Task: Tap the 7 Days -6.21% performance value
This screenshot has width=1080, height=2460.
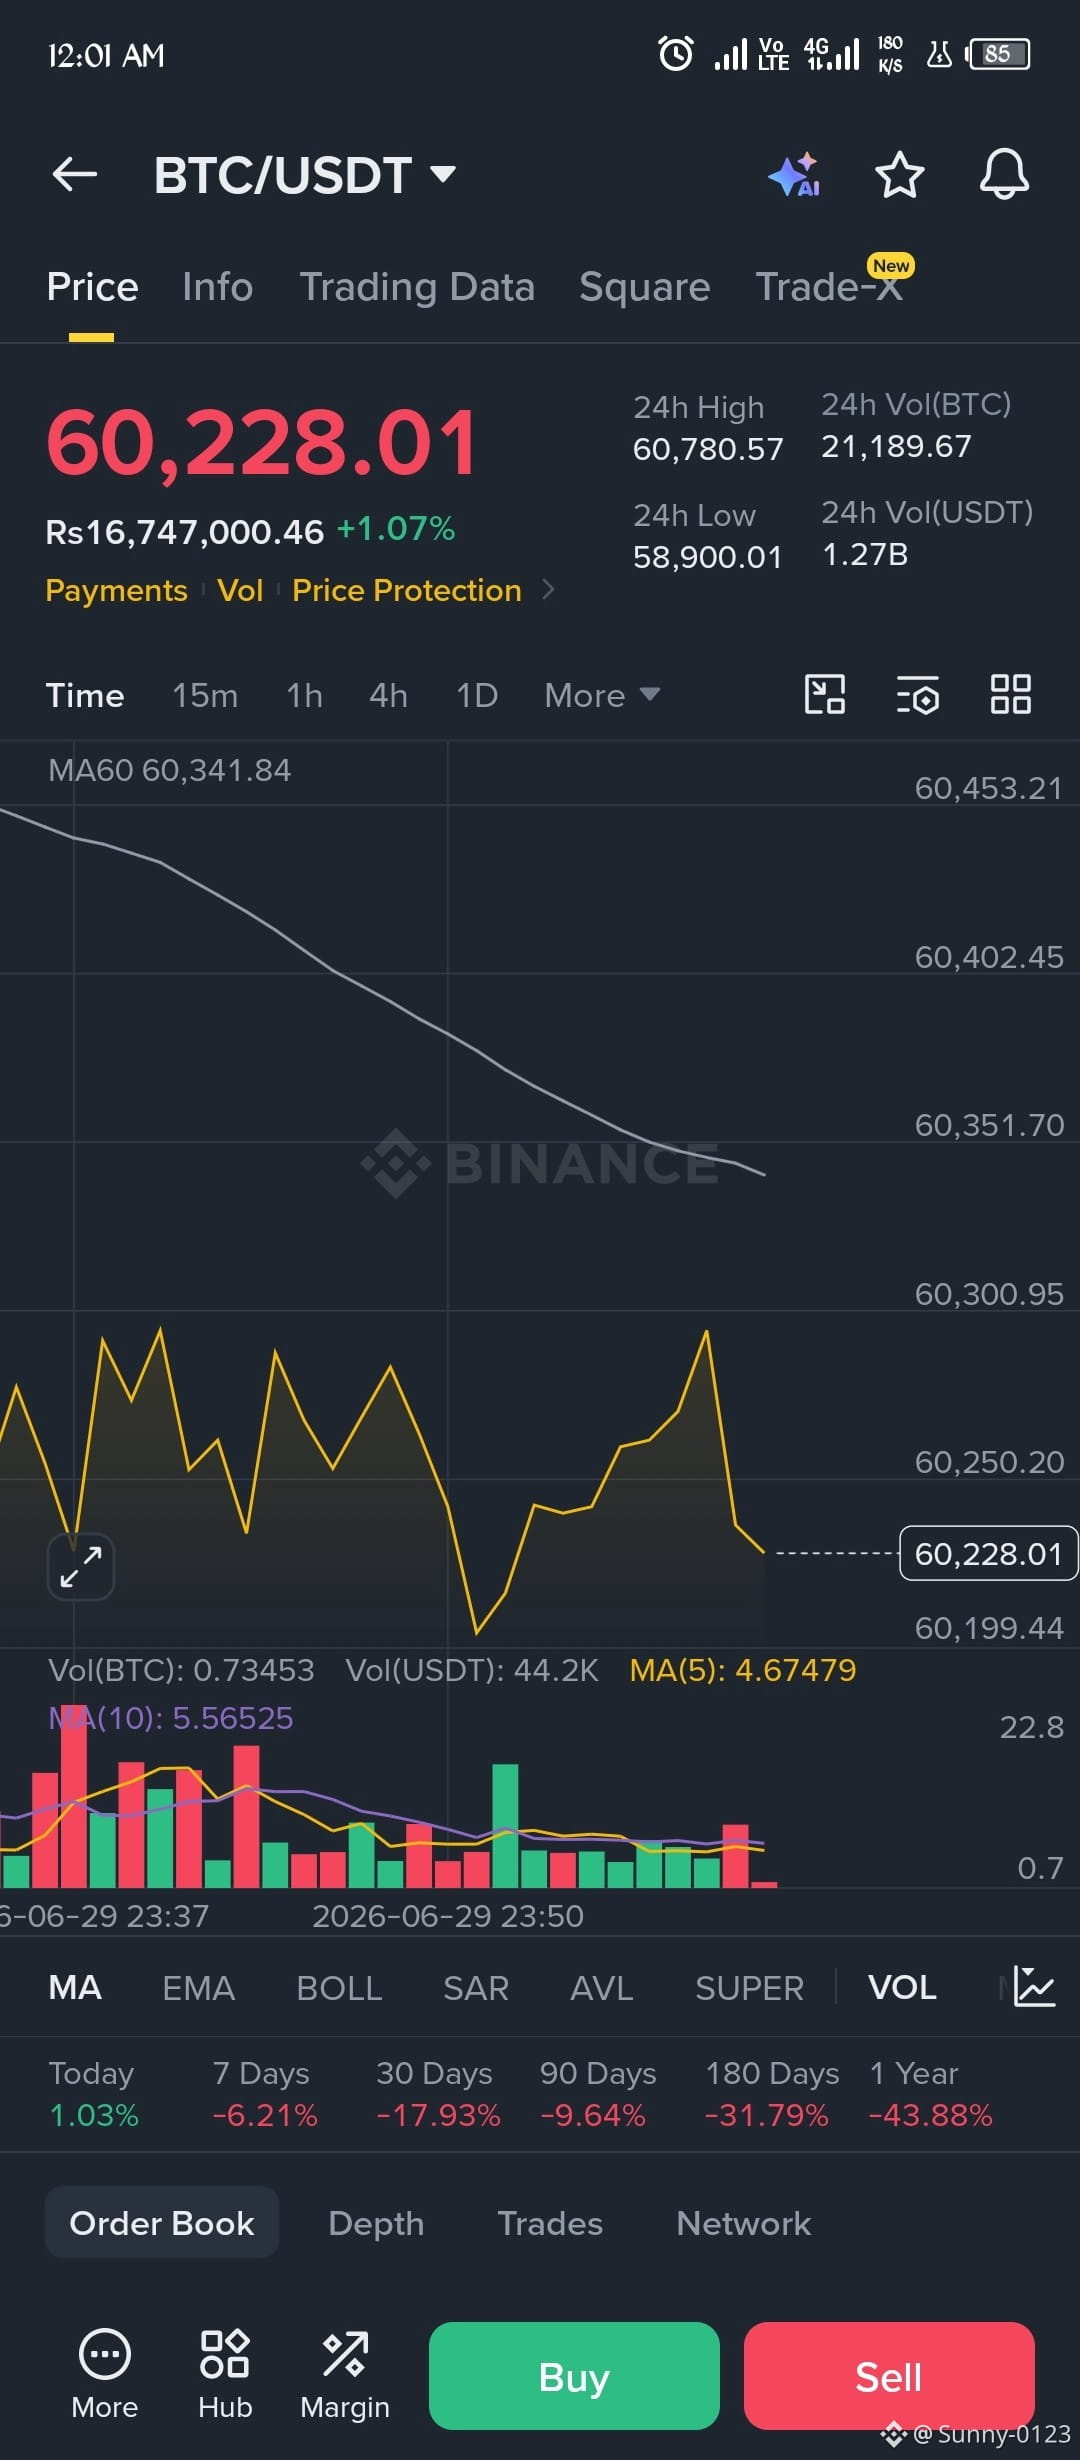Action: (265, 2115)
